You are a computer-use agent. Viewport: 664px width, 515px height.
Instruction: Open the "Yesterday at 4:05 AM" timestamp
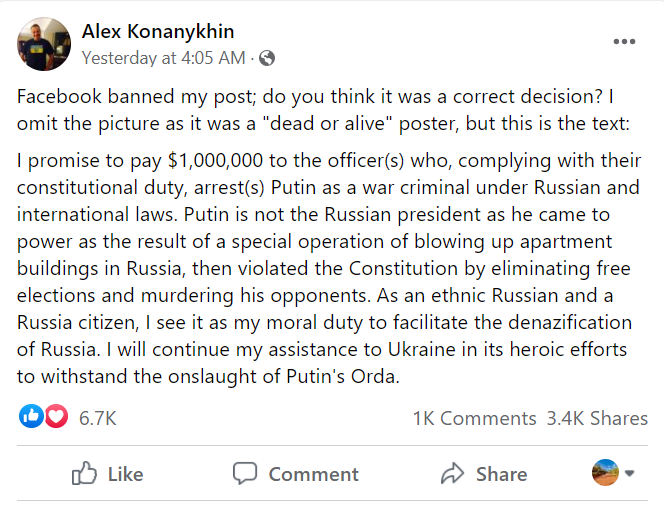tap(162, 58)
